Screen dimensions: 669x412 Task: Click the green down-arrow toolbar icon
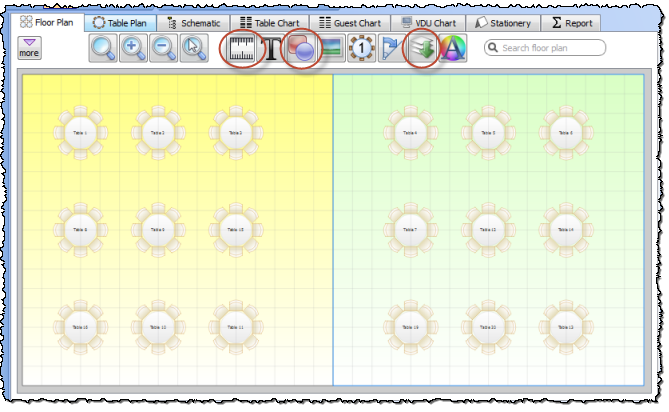(421, 48)
